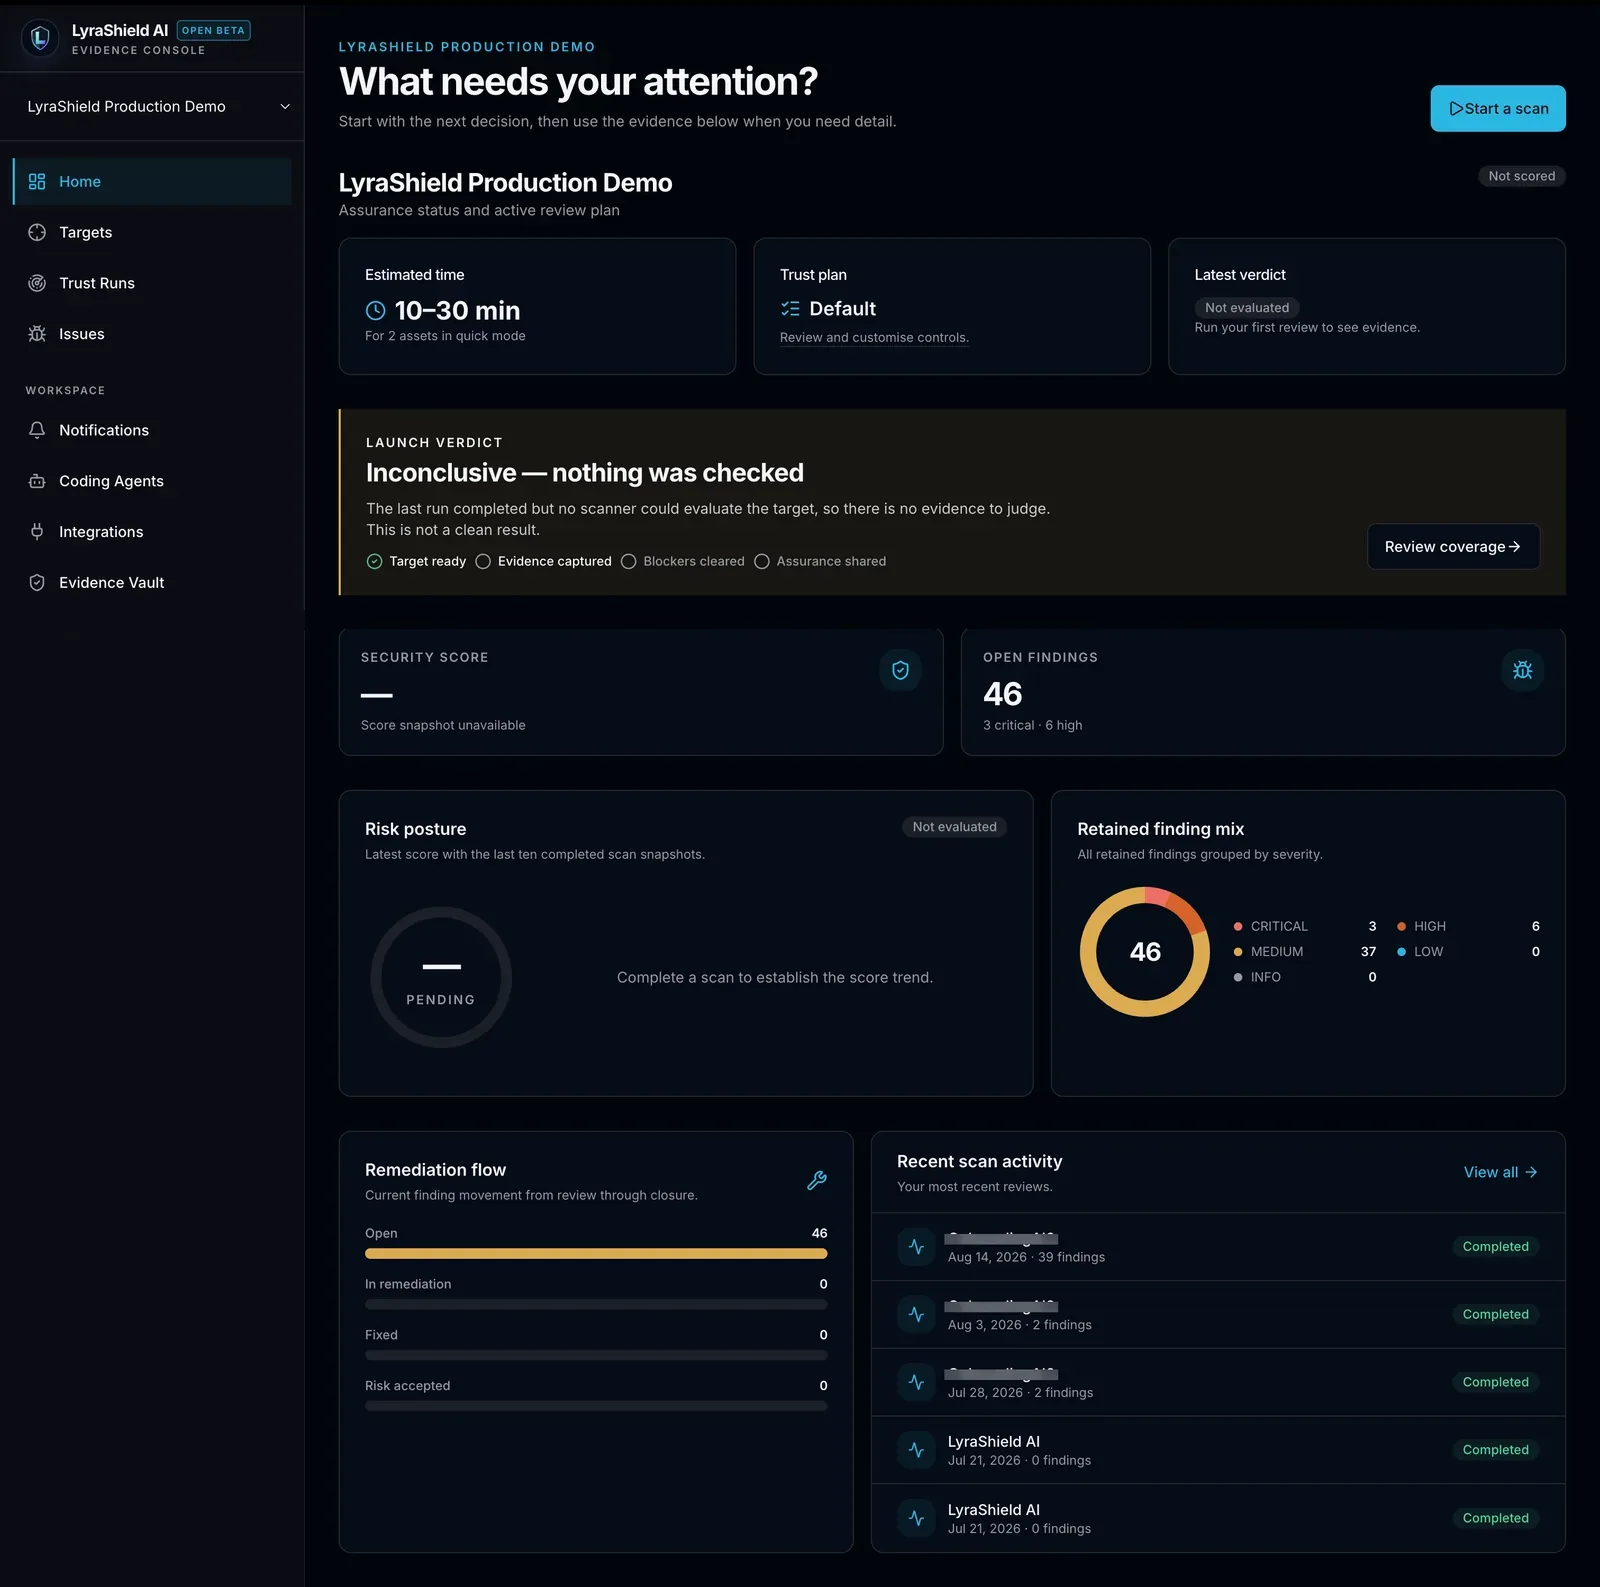1600x1587 pixels.
Task: Click the Not evaluated badge under Latest verdict
Action: [x=1247, y=308]
